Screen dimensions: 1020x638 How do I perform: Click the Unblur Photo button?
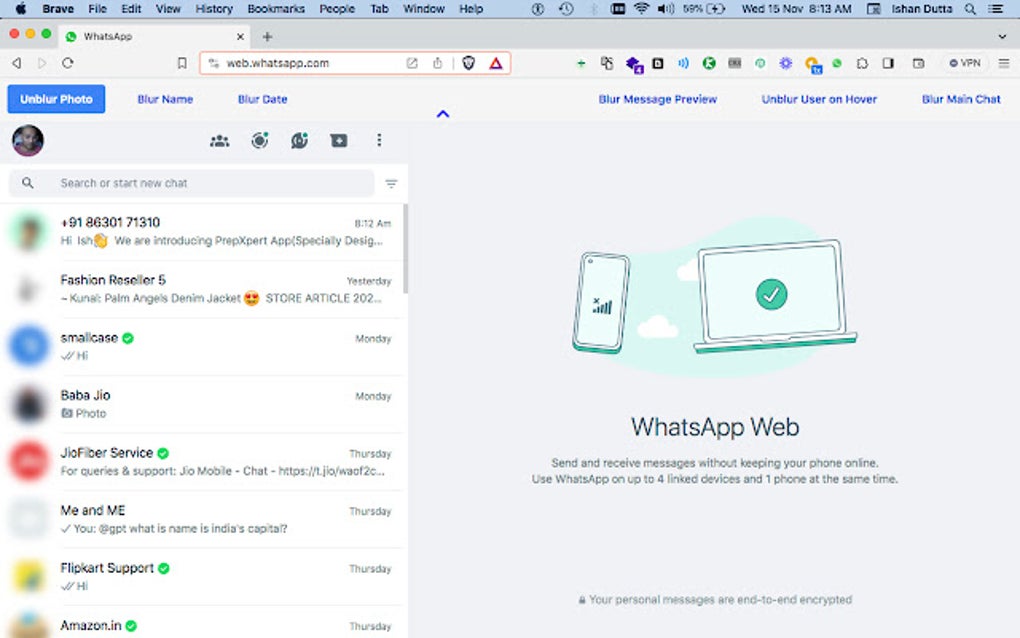pos(55,99)
